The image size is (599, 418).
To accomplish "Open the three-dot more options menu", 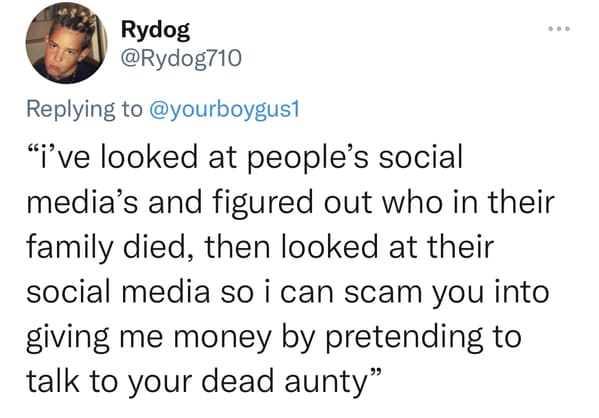I will pyautogui.click(x=559, y=29).
